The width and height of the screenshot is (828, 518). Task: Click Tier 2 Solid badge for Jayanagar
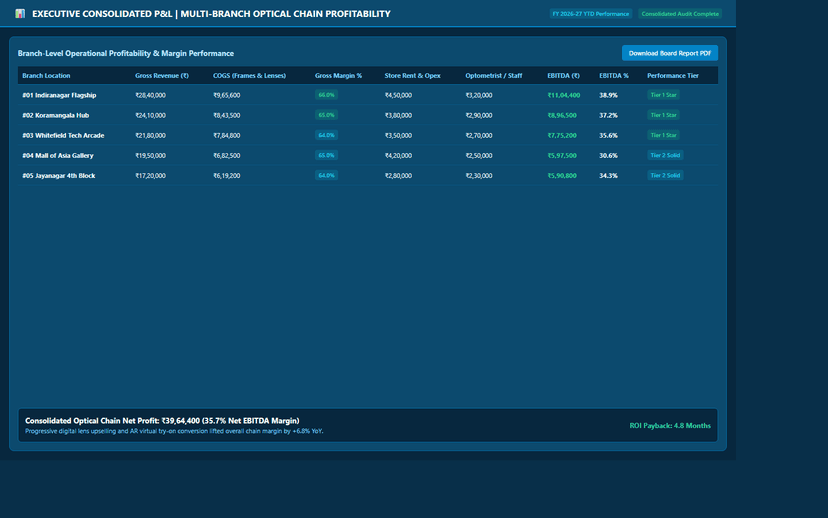pyautogui.click(x=665, y=175)
